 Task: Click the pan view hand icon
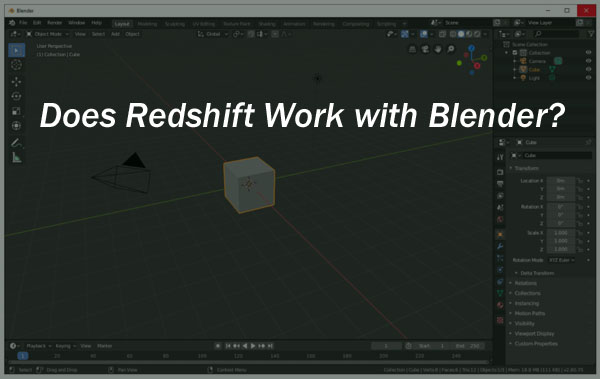click(x=438, y=49)
